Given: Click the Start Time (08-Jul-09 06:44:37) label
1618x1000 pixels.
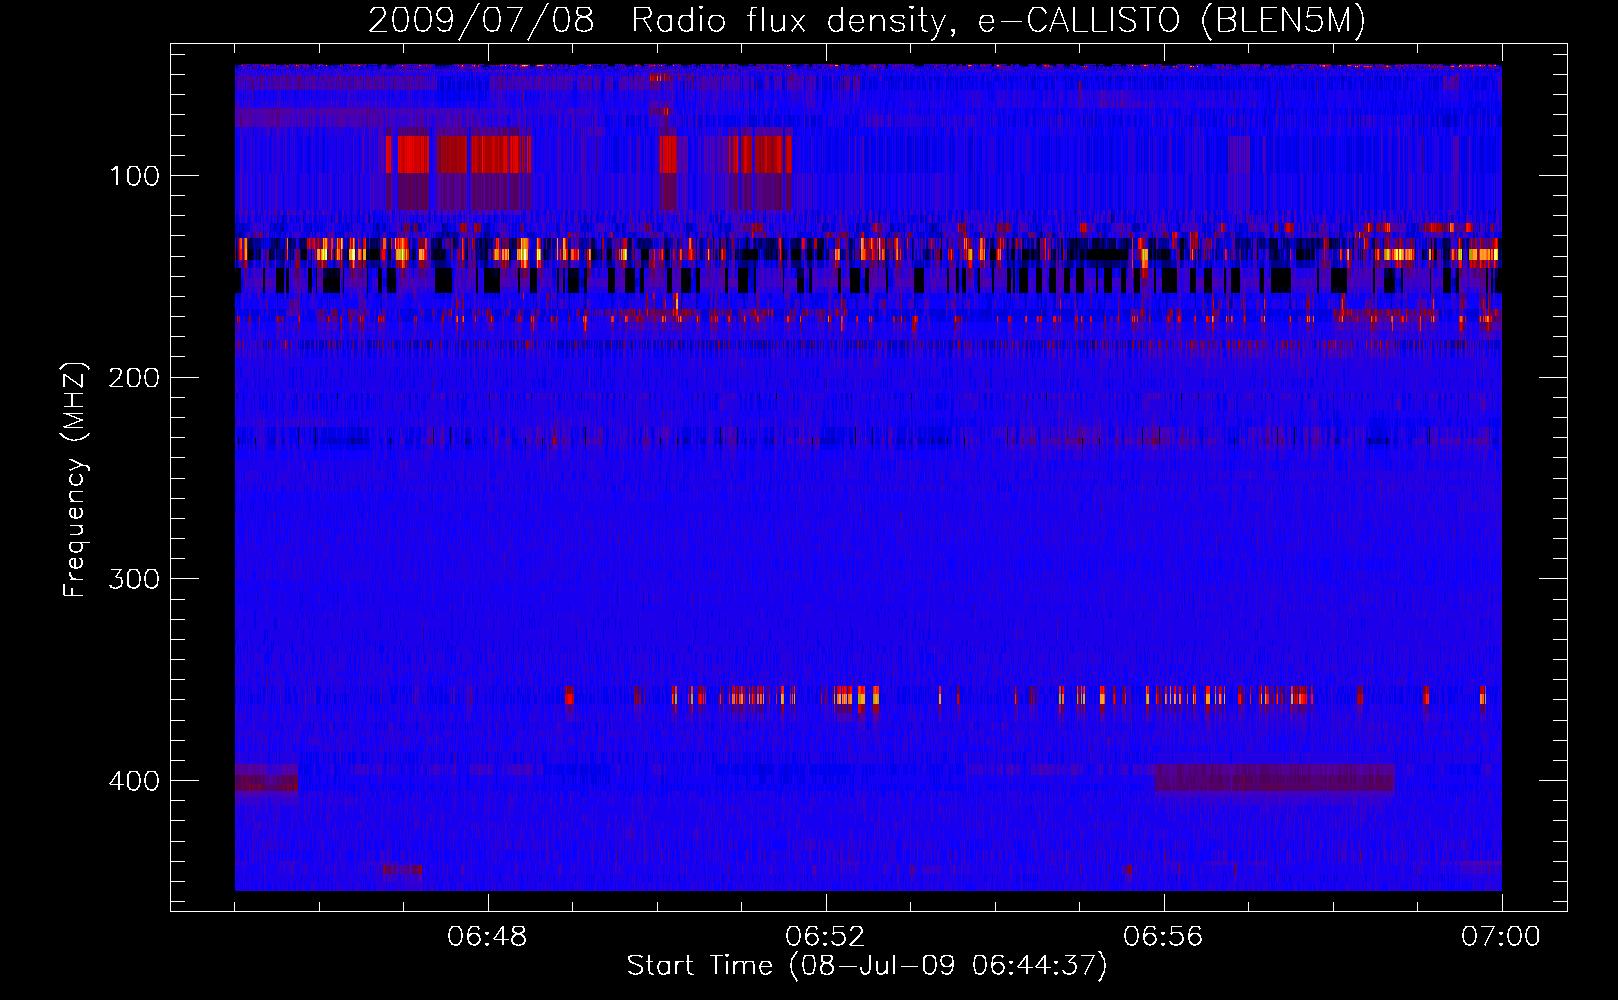Looking at the screenshot, I should click(x=867, y=966).
